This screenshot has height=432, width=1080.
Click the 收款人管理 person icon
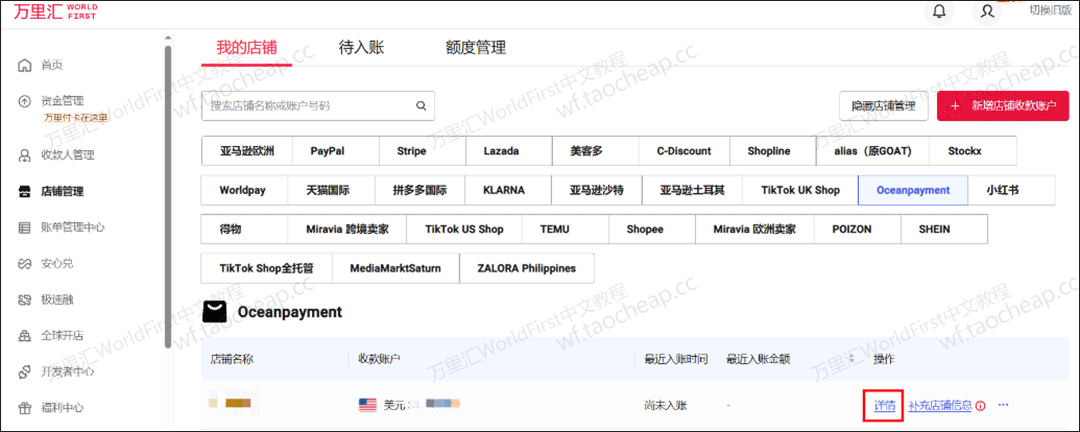click(x=25, y=155)
